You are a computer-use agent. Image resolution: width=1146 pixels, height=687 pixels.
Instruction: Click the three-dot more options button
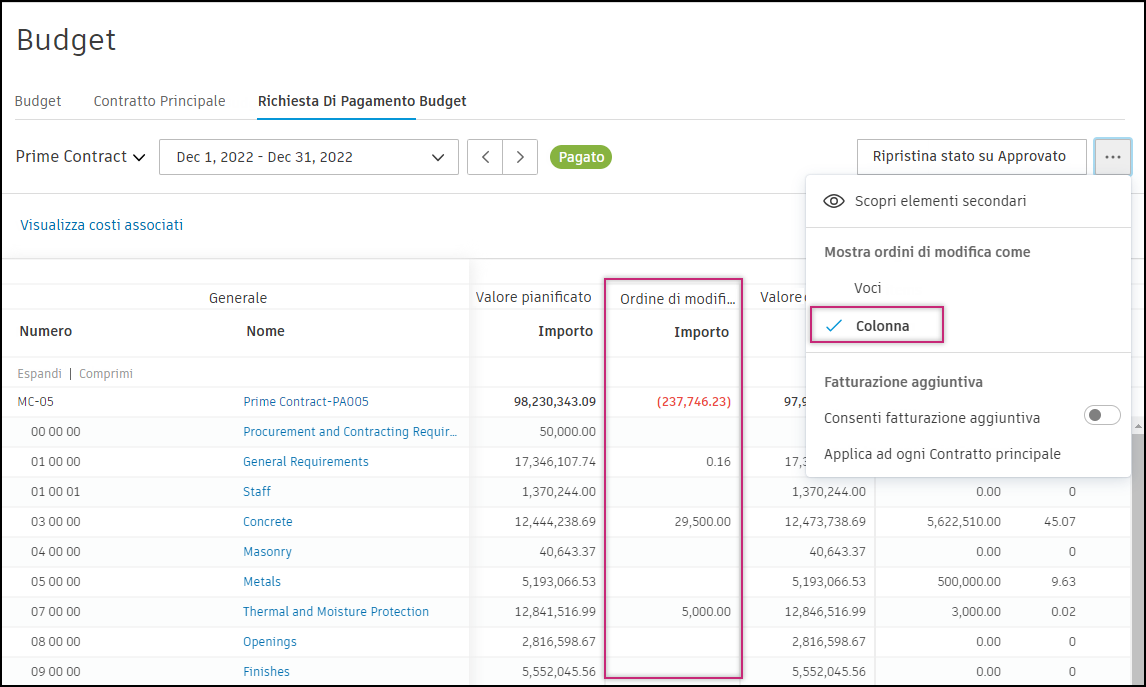(1112, 157)
